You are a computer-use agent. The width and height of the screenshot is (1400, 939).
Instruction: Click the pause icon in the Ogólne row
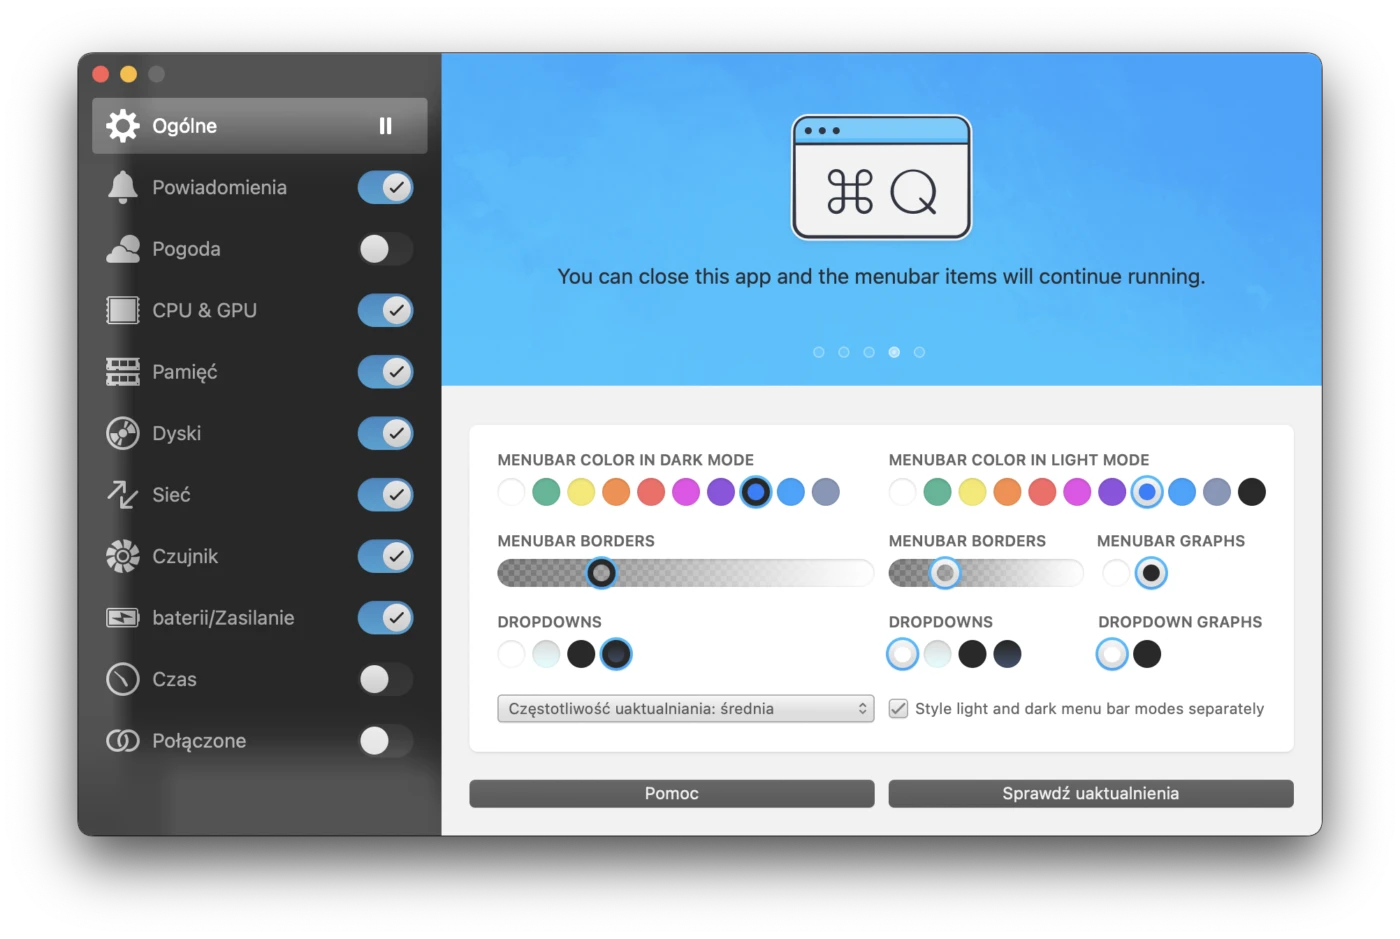point(385,126)
